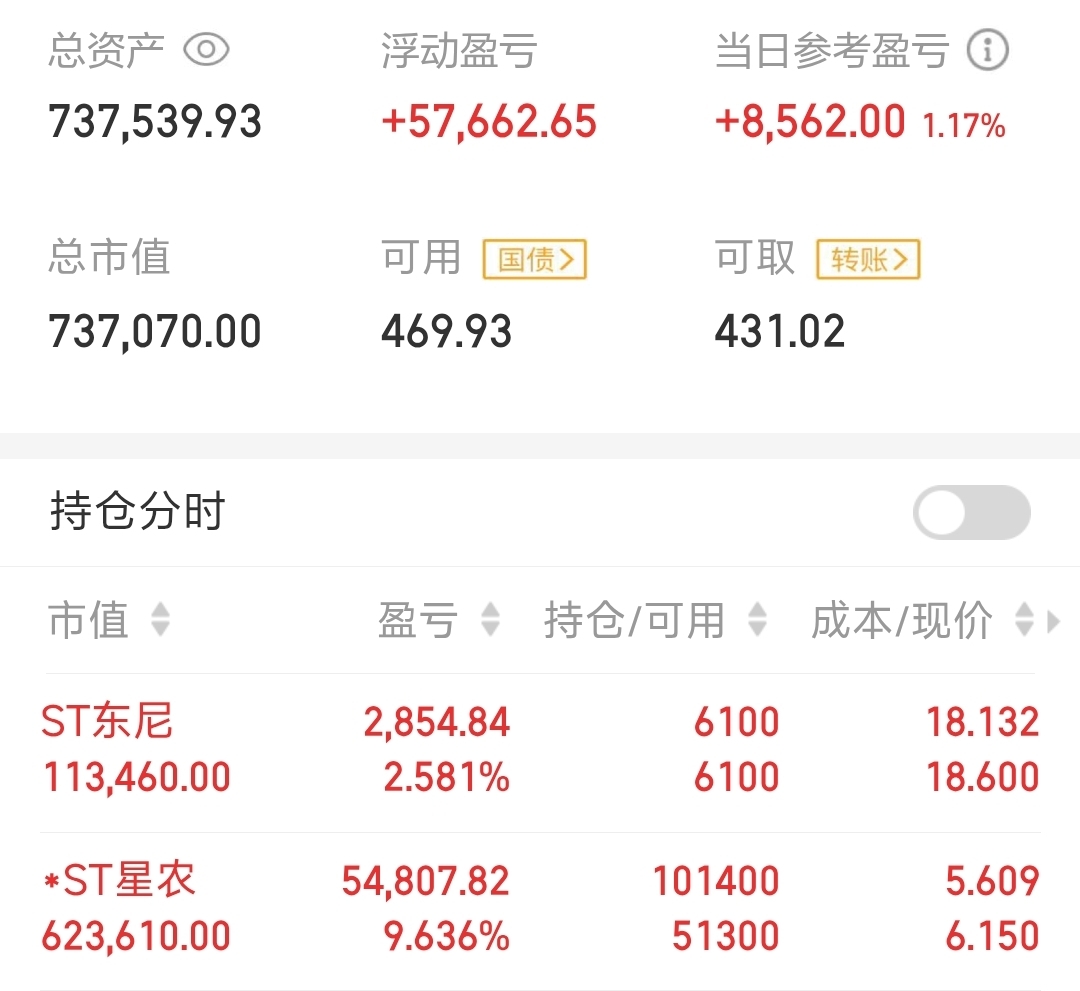This screenshot has width=1080, height=991.
Task: Sort holdings by 盈亏 column arrows
Action: point(490,619)
